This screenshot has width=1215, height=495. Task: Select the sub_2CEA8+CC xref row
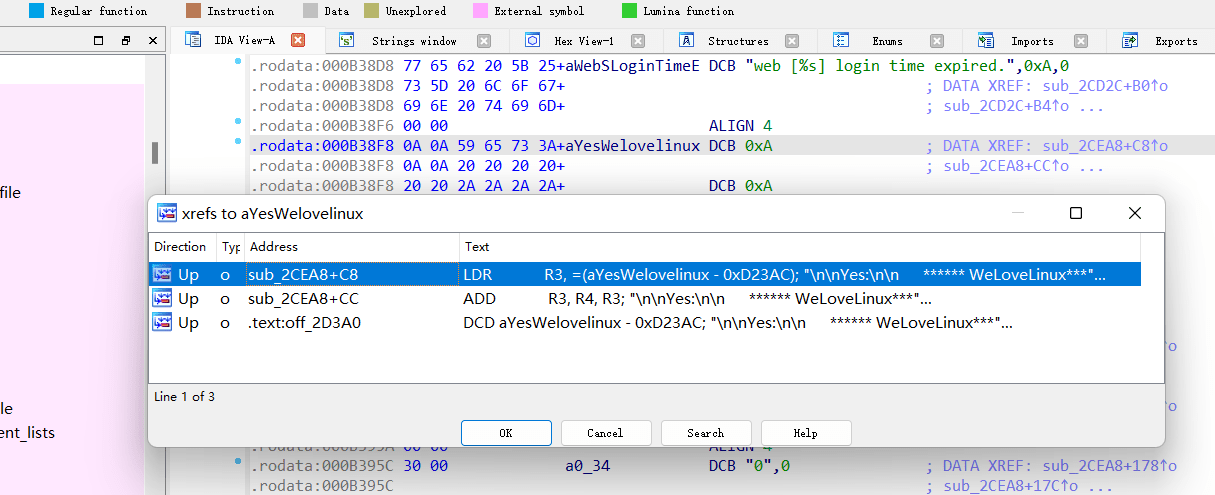pos(645,298)
